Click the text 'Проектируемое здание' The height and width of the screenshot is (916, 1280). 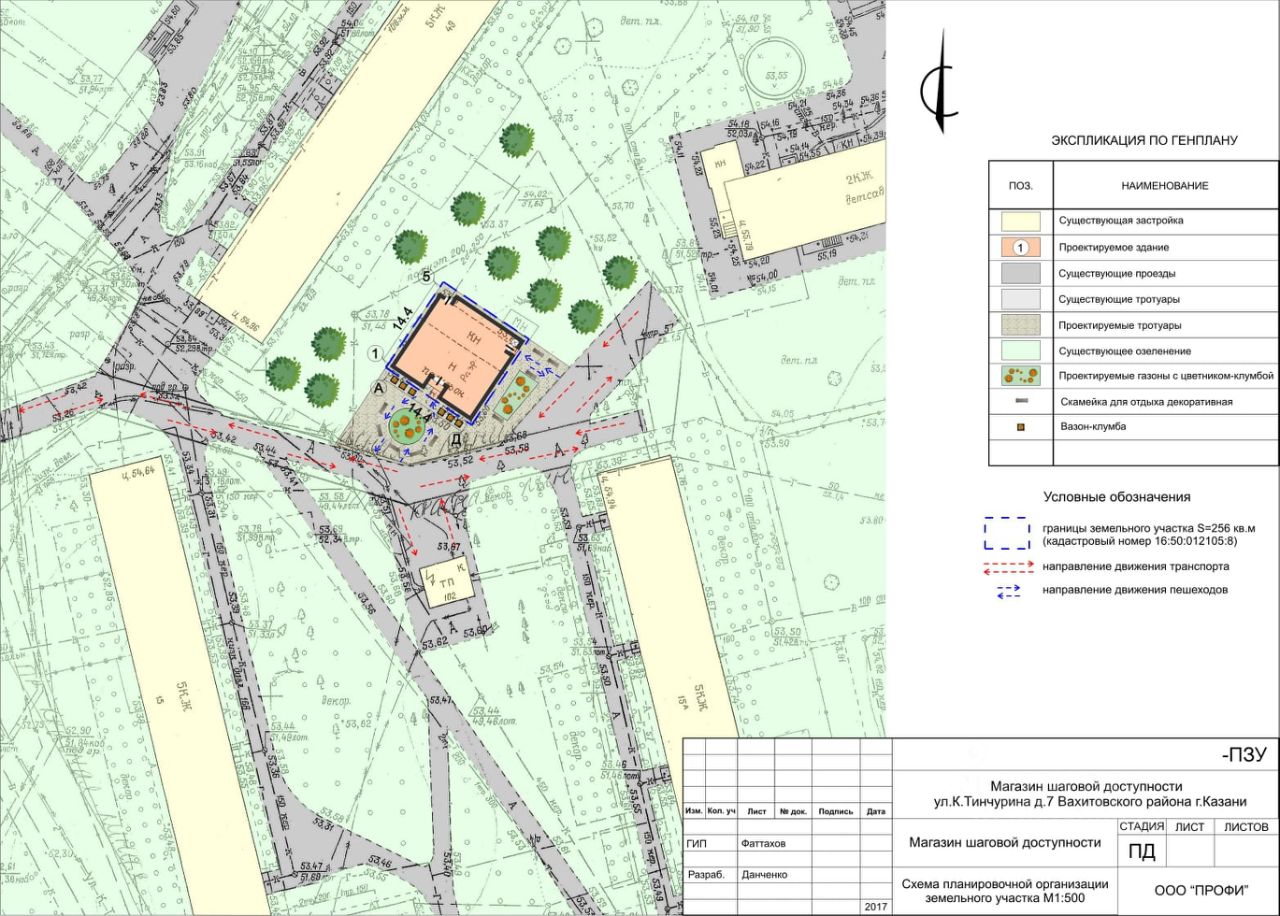1116,246
